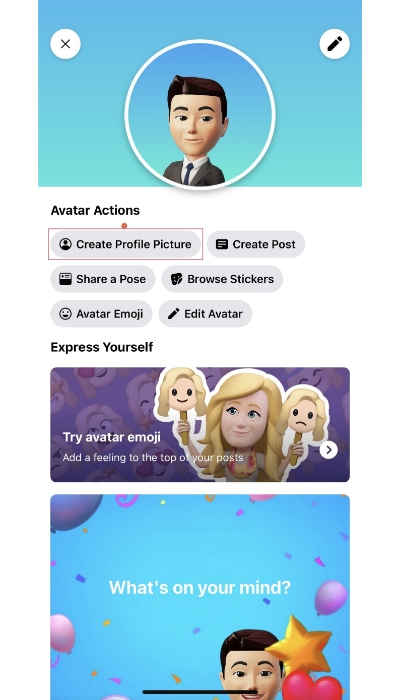Close the avatar screen with X icon
The width and height of the screenshot is (400, 700).
coord(66,44)
